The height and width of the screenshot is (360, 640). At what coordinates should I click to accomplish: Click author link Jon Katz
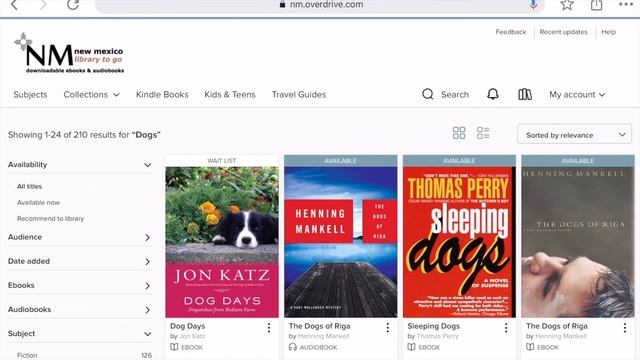pos(192,336)
